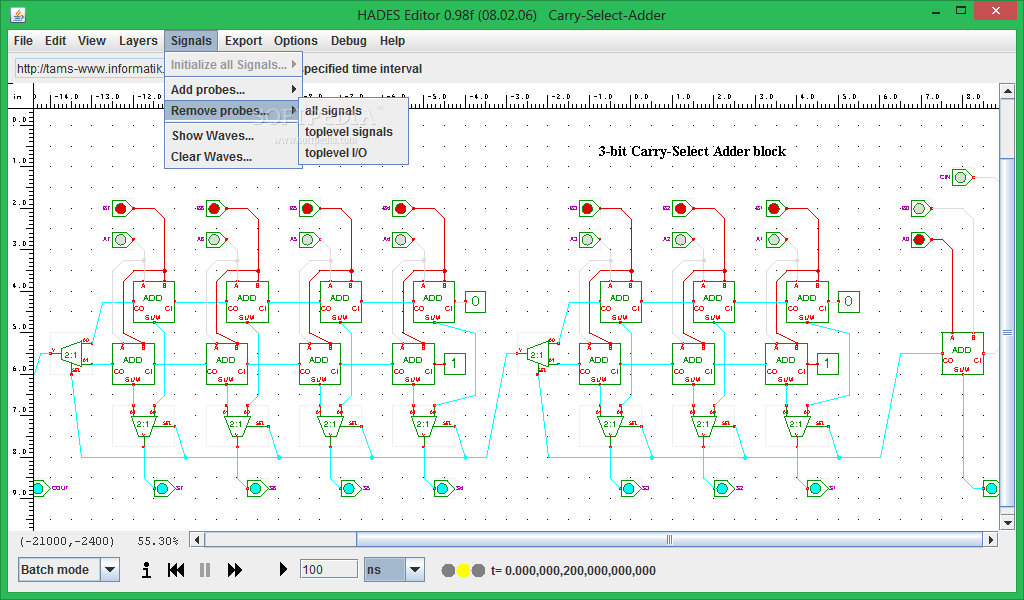Remove probes from toplevel I/O

point(353,153)
